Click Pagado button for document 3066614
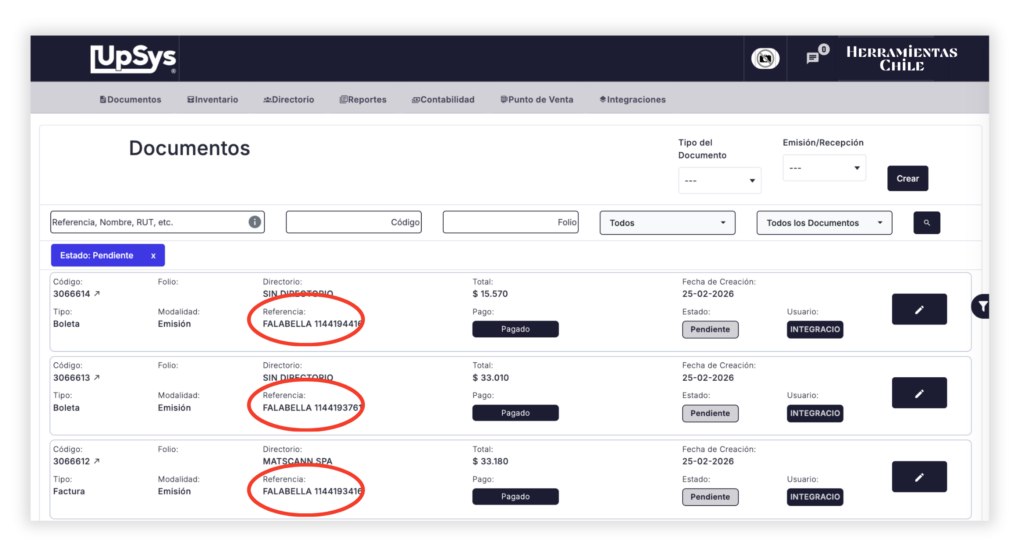The width and height of the screenshot is (1024, 558). click(x=515, y=329)
